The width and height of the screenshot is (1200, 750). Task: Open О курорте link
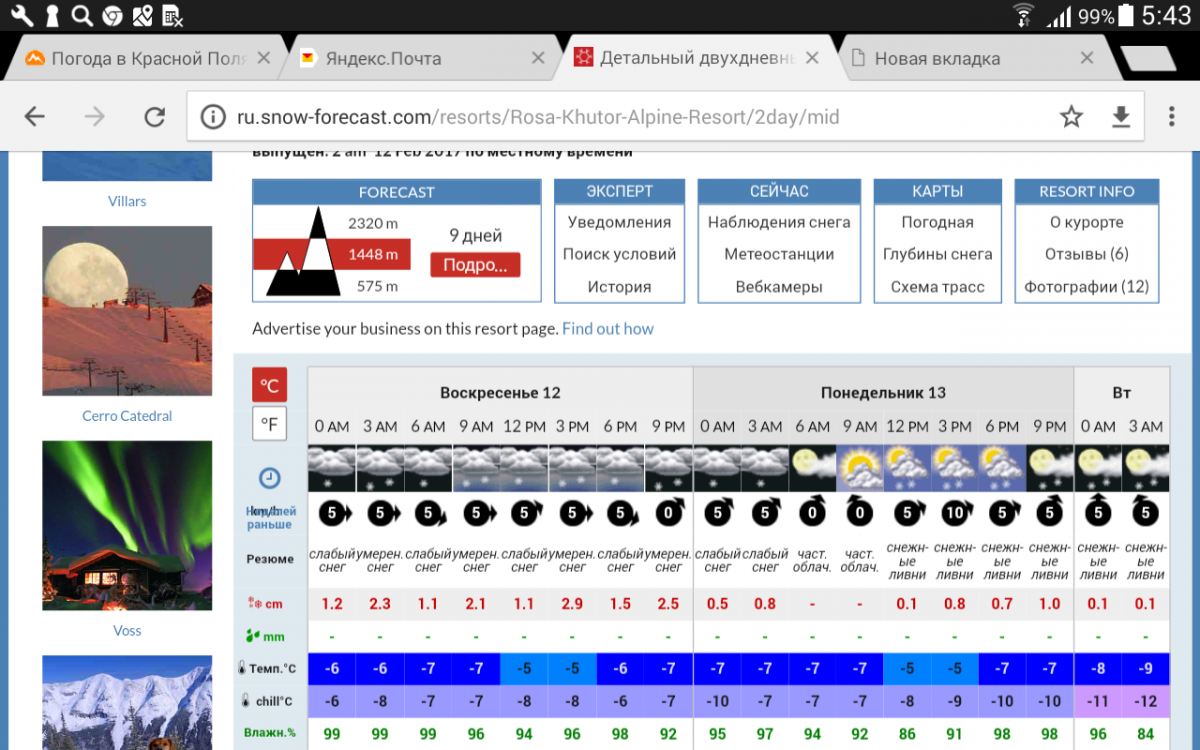click(x=1087, y=222)
